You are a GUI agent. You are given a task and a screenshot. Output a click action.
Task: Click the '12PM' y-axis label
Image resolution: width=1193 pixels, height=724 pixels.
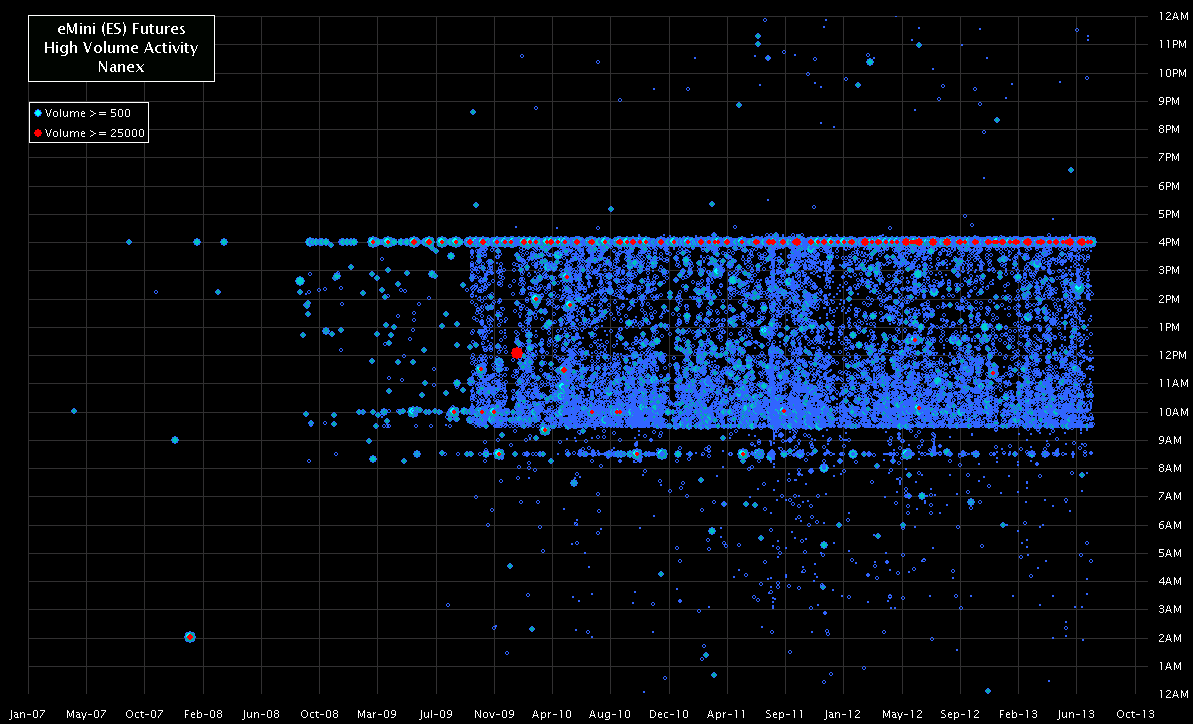pos(1173,355)
